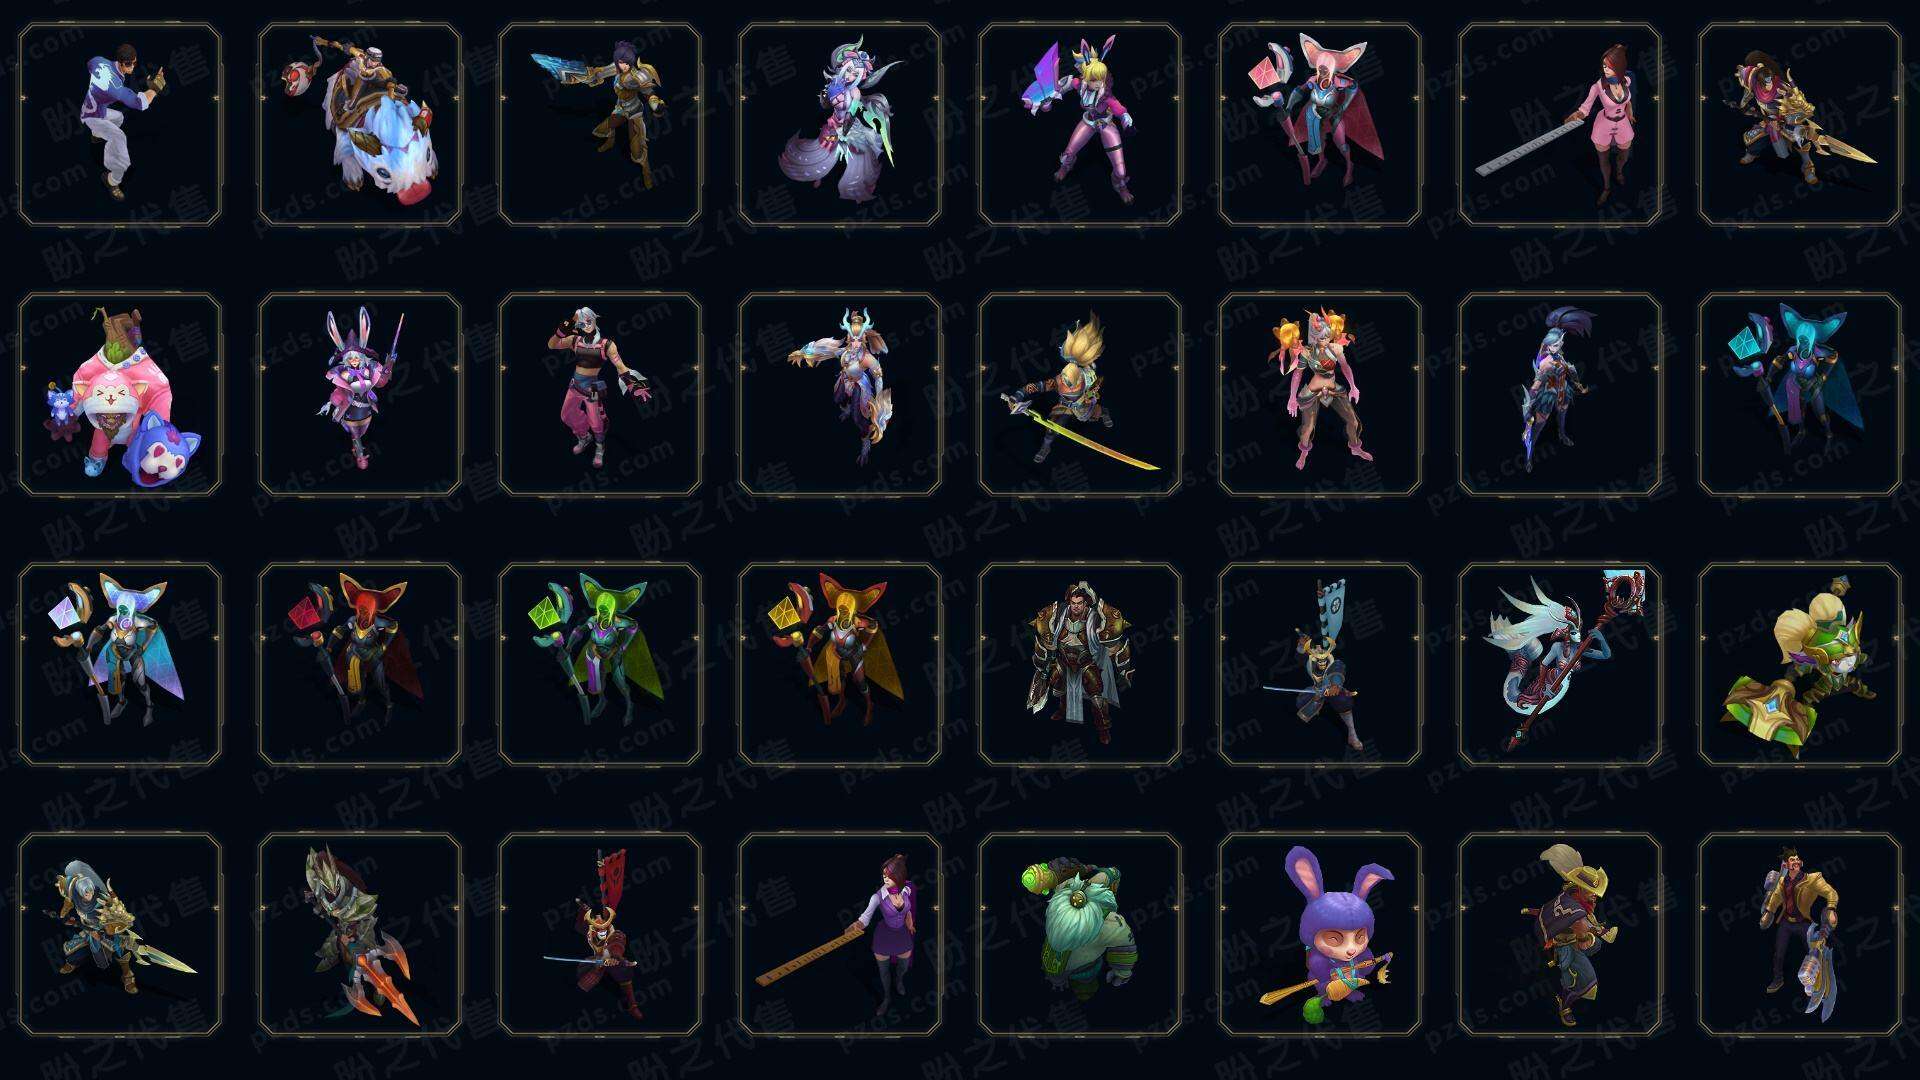Click the blue mermaid with ornate staff
Screen dimensions: 1920x1080
point(1560,665)
